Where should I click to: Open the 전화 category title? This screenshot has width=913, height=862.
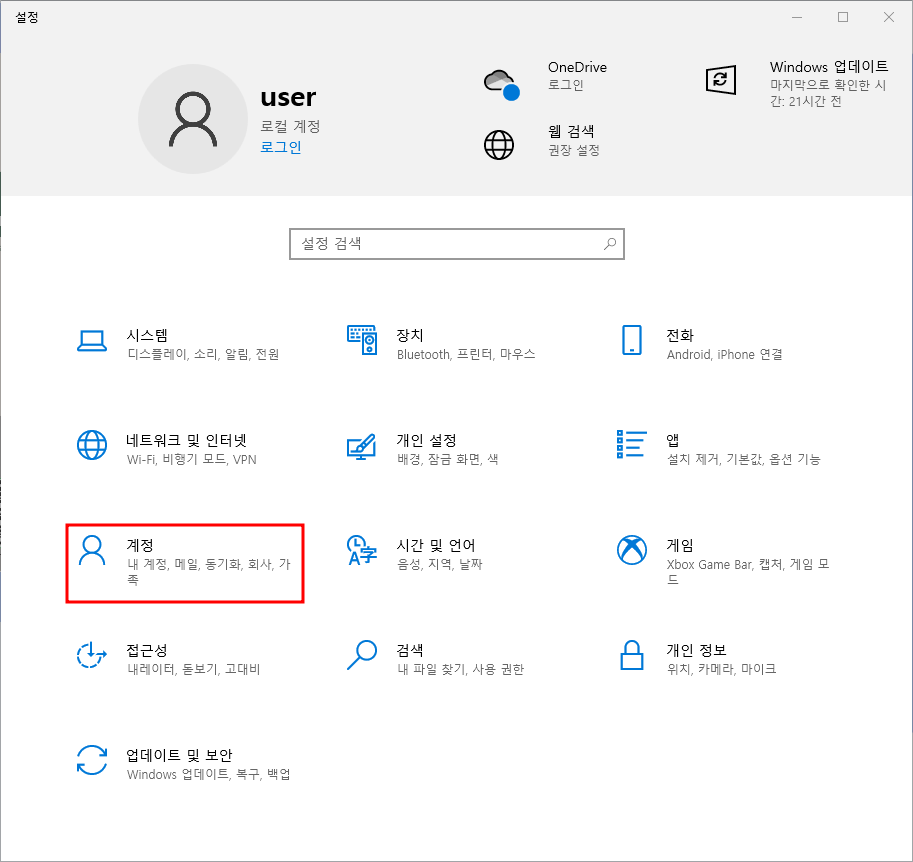(x=680, y=335)
